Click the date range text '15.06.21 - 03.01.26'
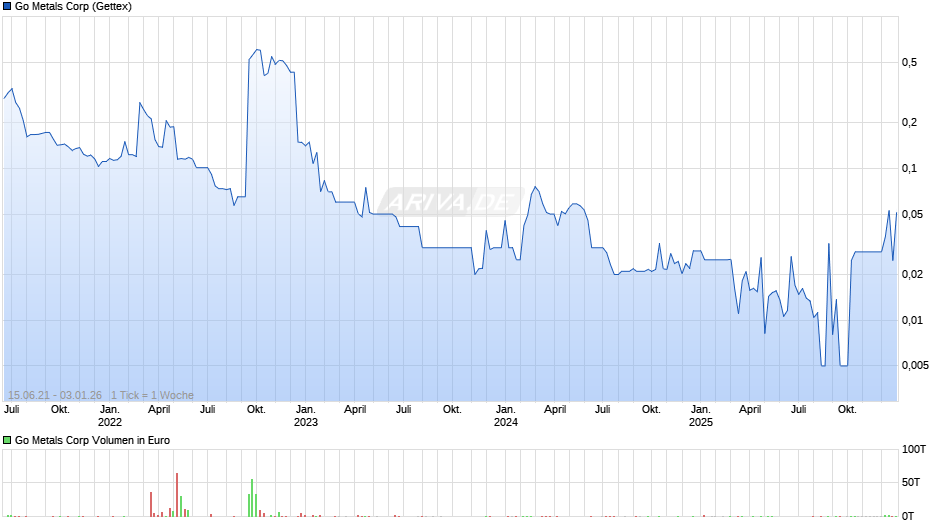The width and height of the screenshot is (940, 526). [55, 395]
